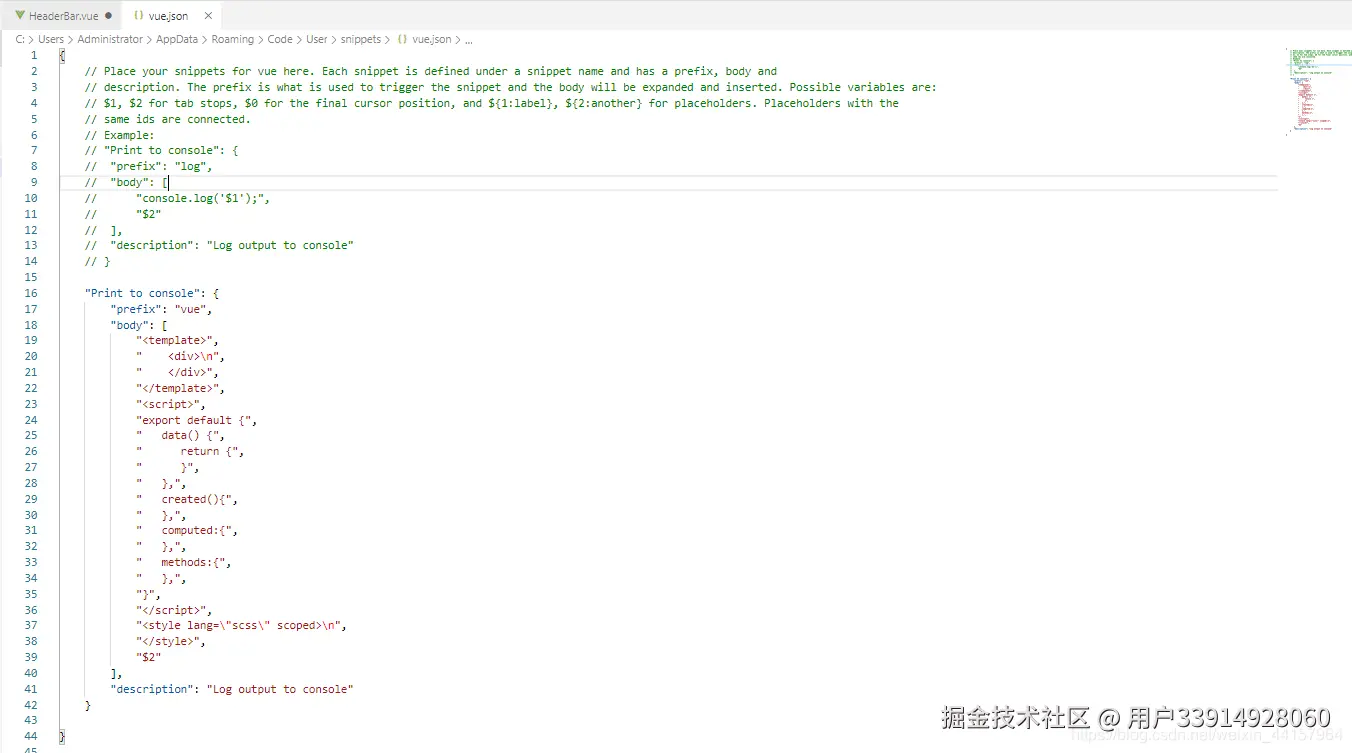Viewport: 1352px width, 753px height.
Task: Click the "created(){" string
Action: click(x=184, y=499)
